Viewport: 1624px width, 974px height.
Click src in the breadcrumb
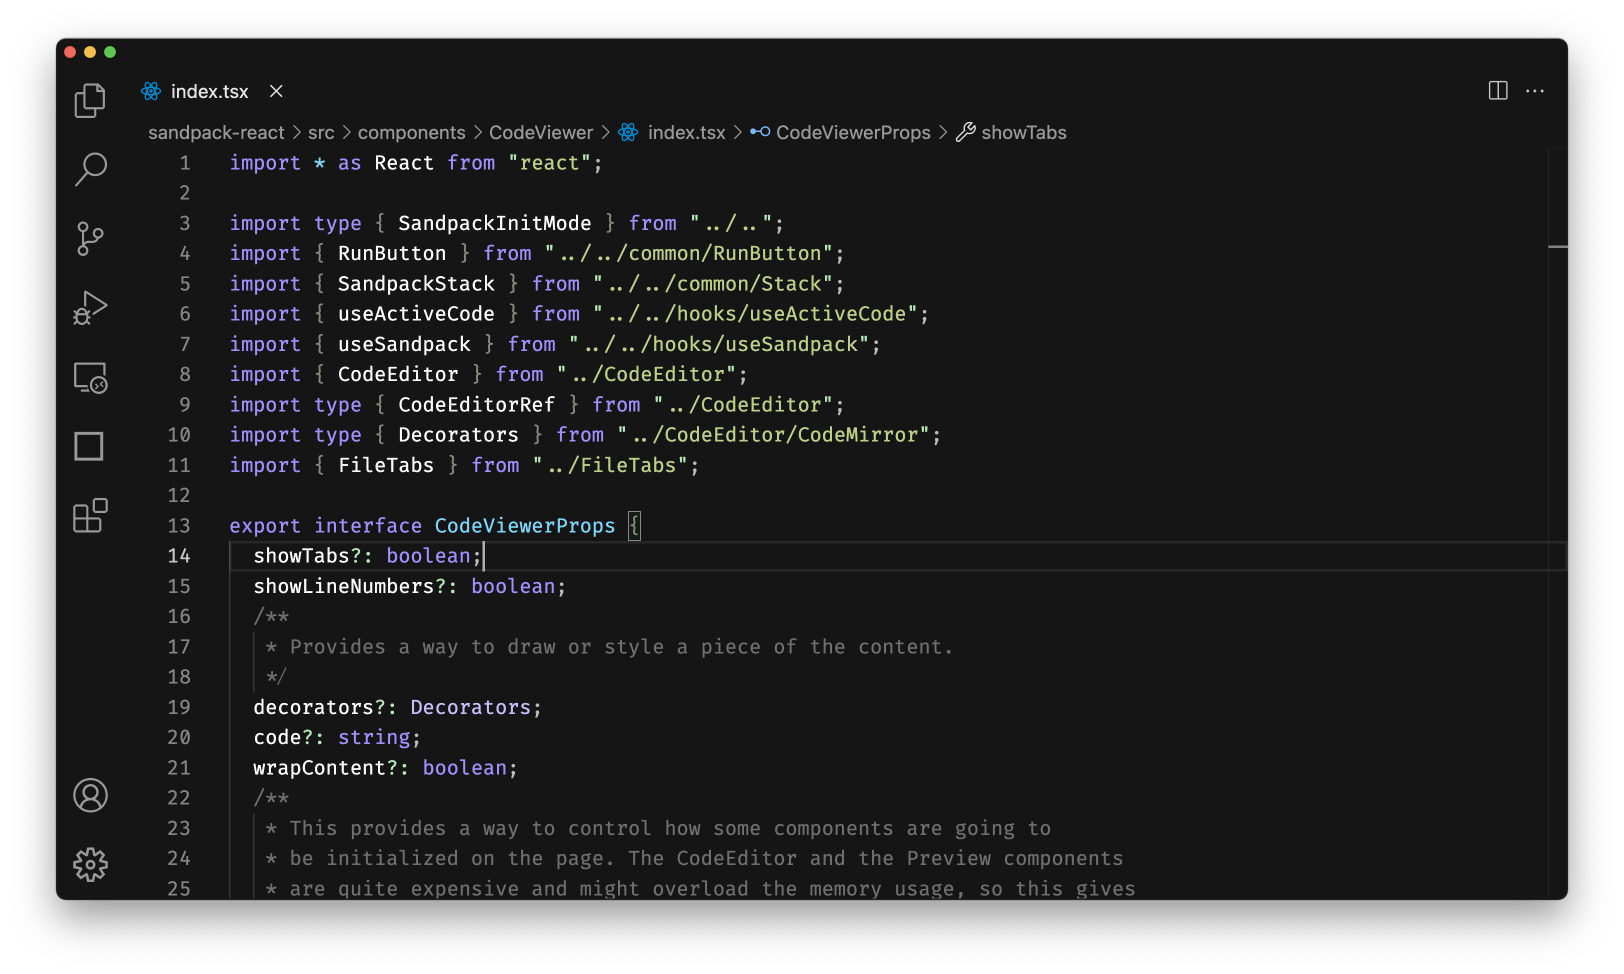pyautogui.click(x=321, y=133)
